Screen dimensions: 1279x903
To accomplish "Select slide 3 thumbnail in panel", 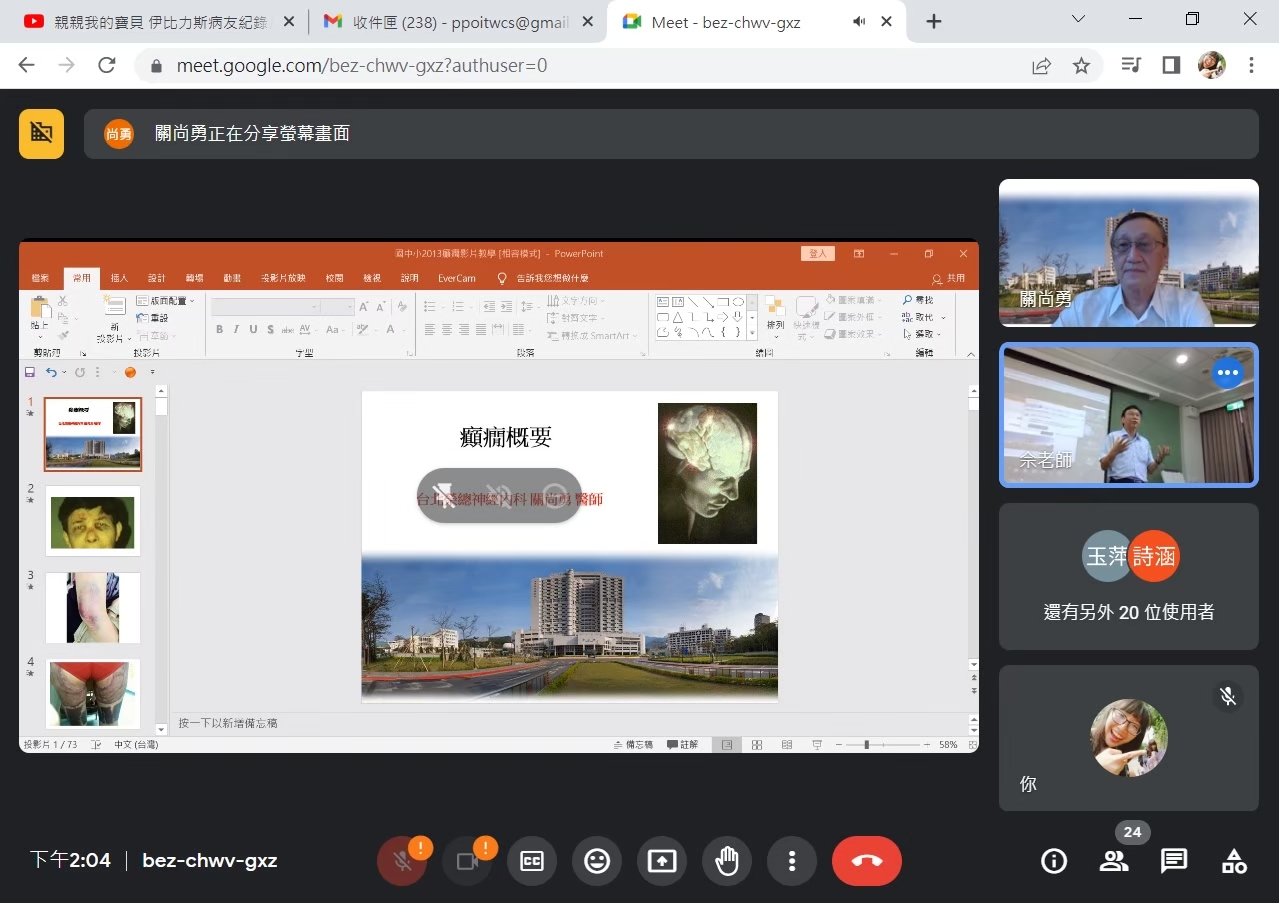I will [x=93, y=608].
